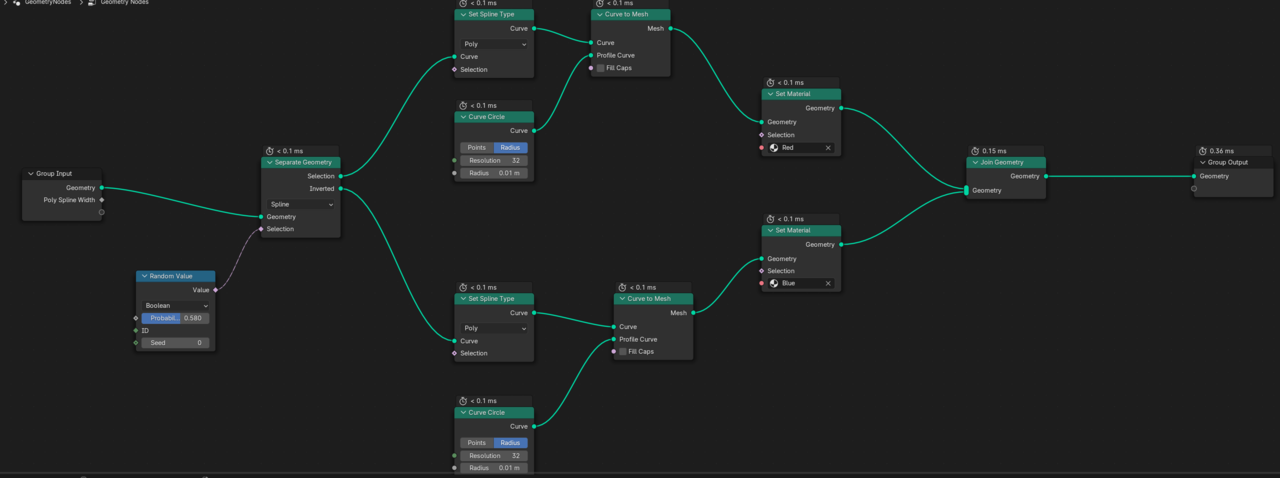Open the Poly dropdown in the lower Set Spline Type node

click(494, 328)
